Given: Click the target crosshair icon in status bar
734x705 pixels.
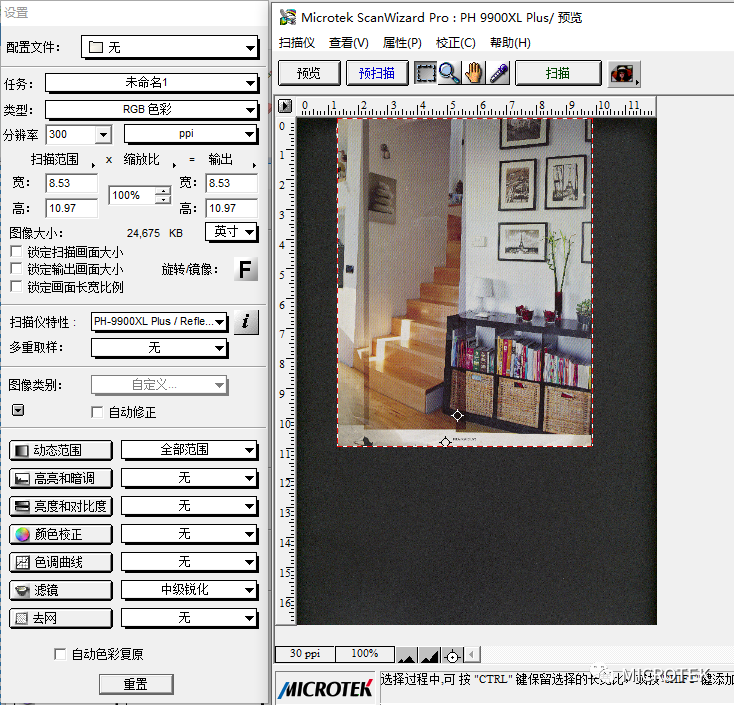Looking at the screenshot, I should click(452, 656).
